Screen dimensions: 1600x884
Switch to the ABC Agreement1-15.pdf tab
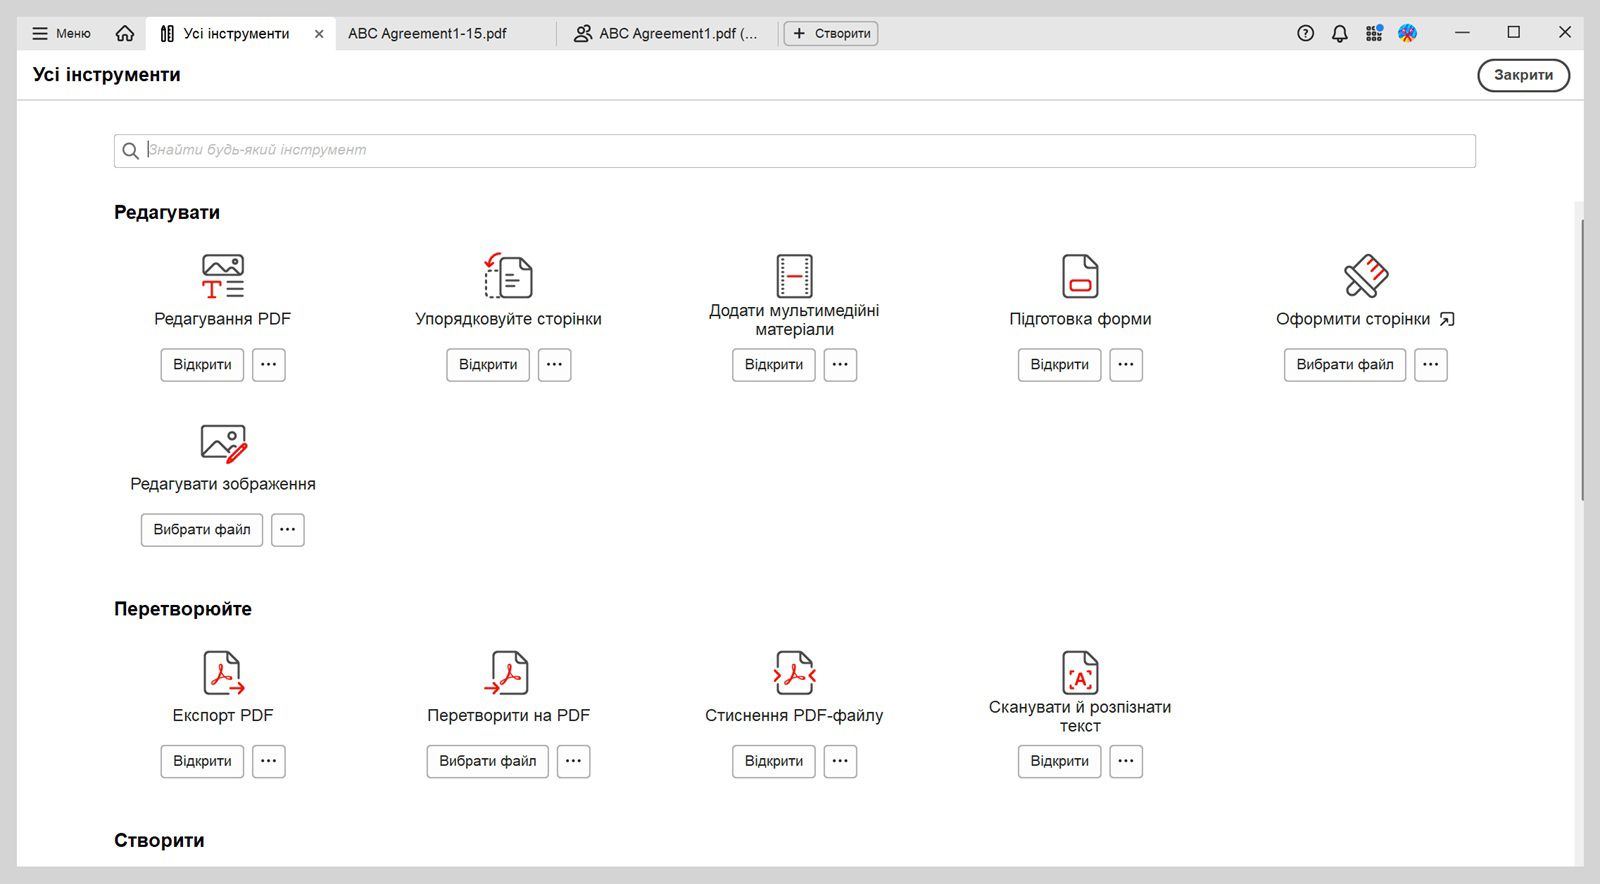(427, 33)
